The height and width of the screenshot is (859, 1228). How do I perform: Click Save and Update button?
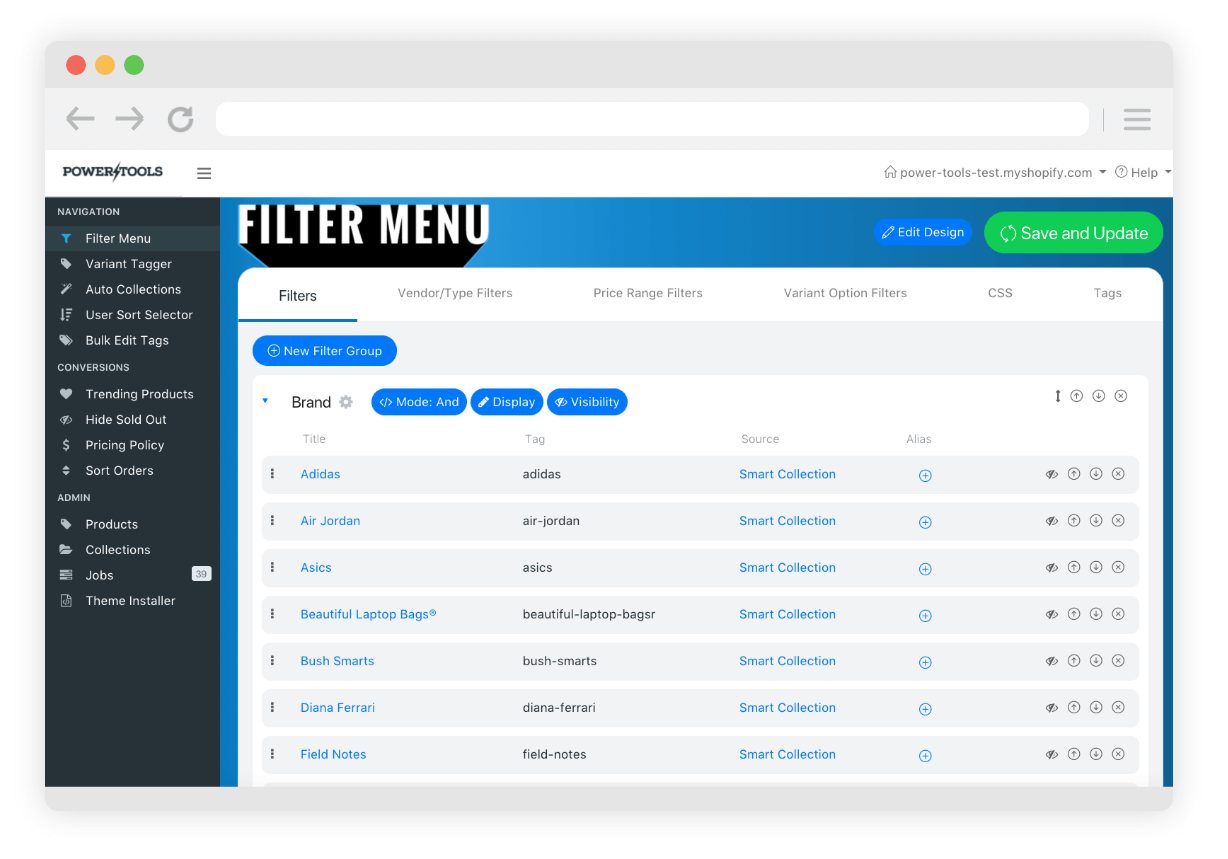1073,233
